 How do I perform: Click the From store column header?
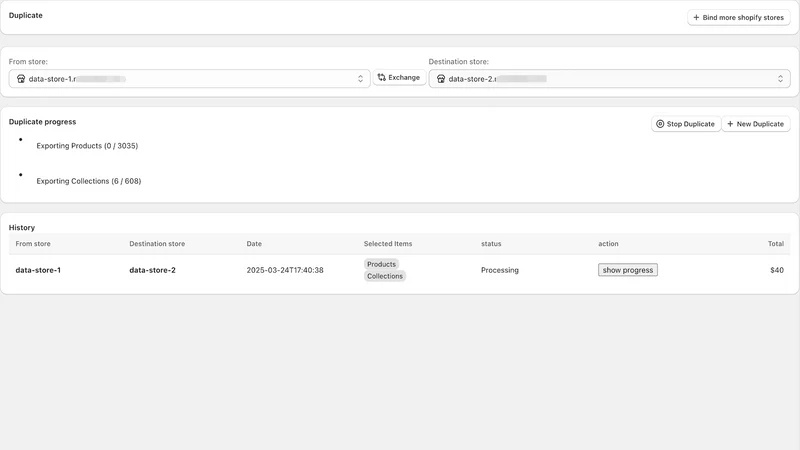[x=33, y=244]
